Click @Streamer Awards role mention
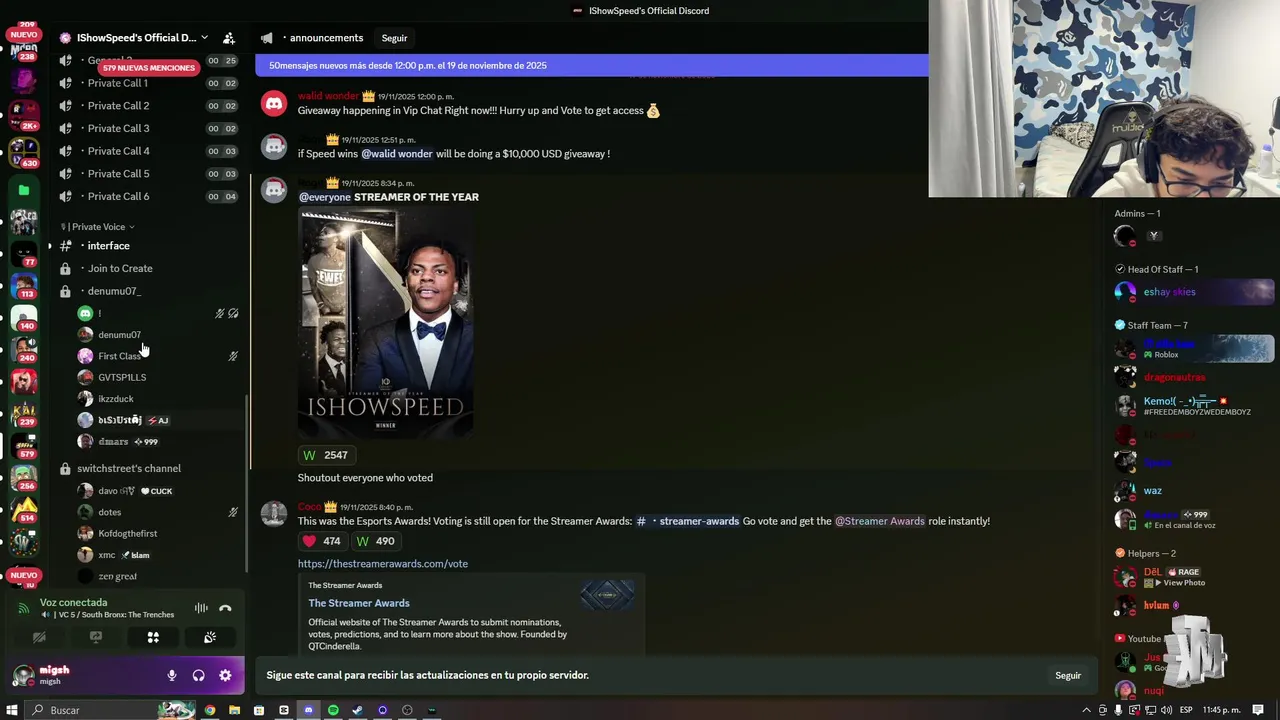Screen dimensions: 1280x720 879,521
